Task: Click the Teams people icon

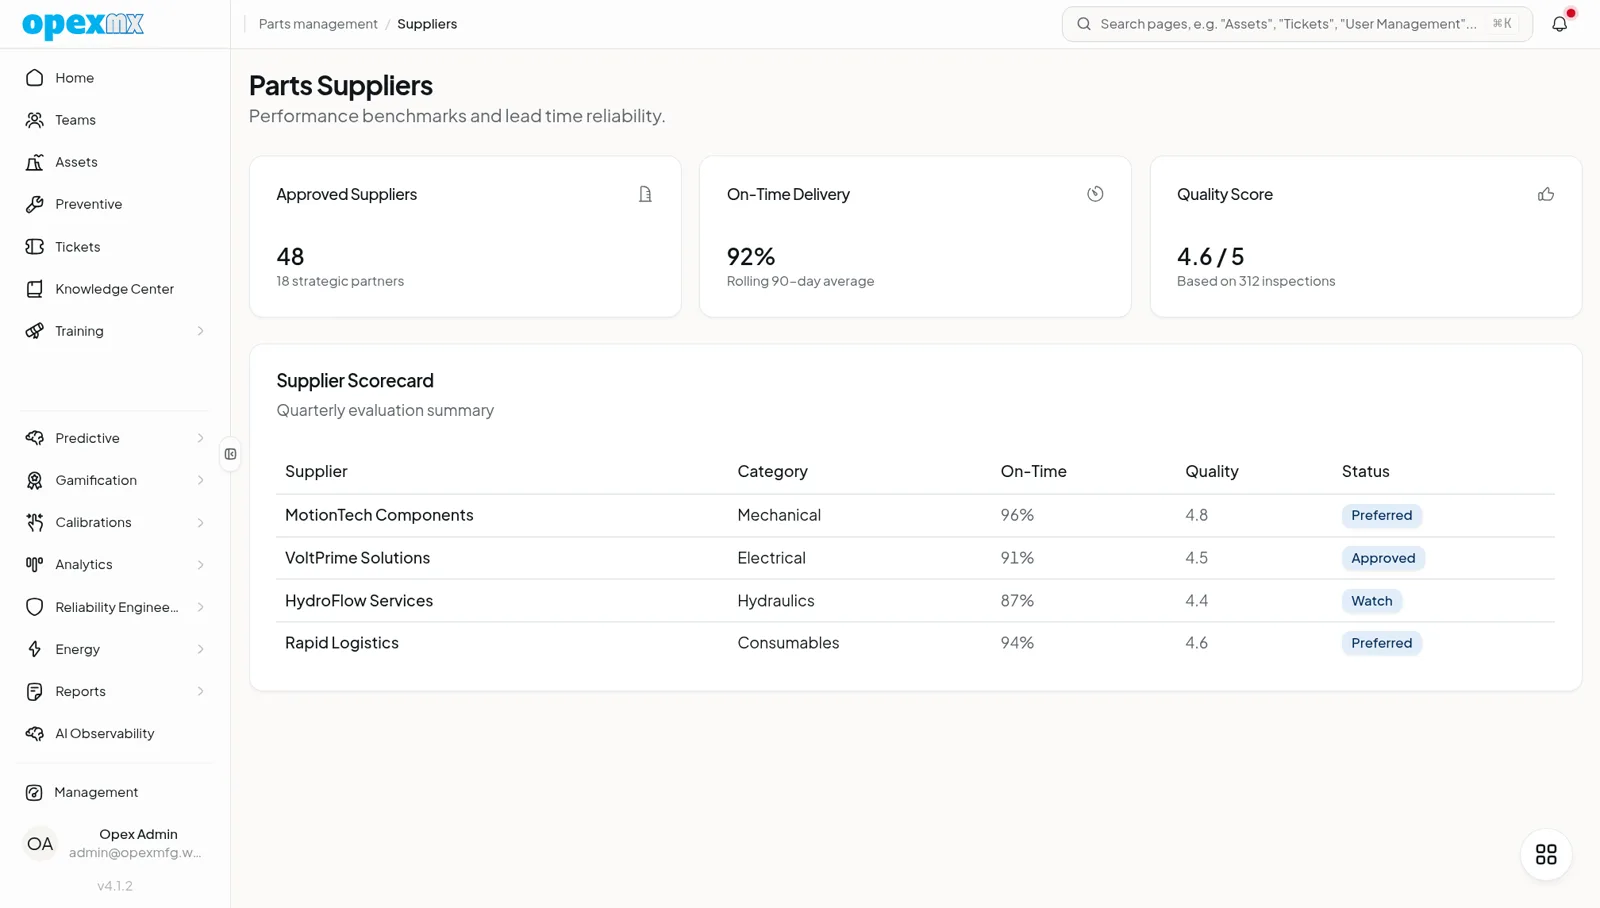Action: tap(35, 120)
